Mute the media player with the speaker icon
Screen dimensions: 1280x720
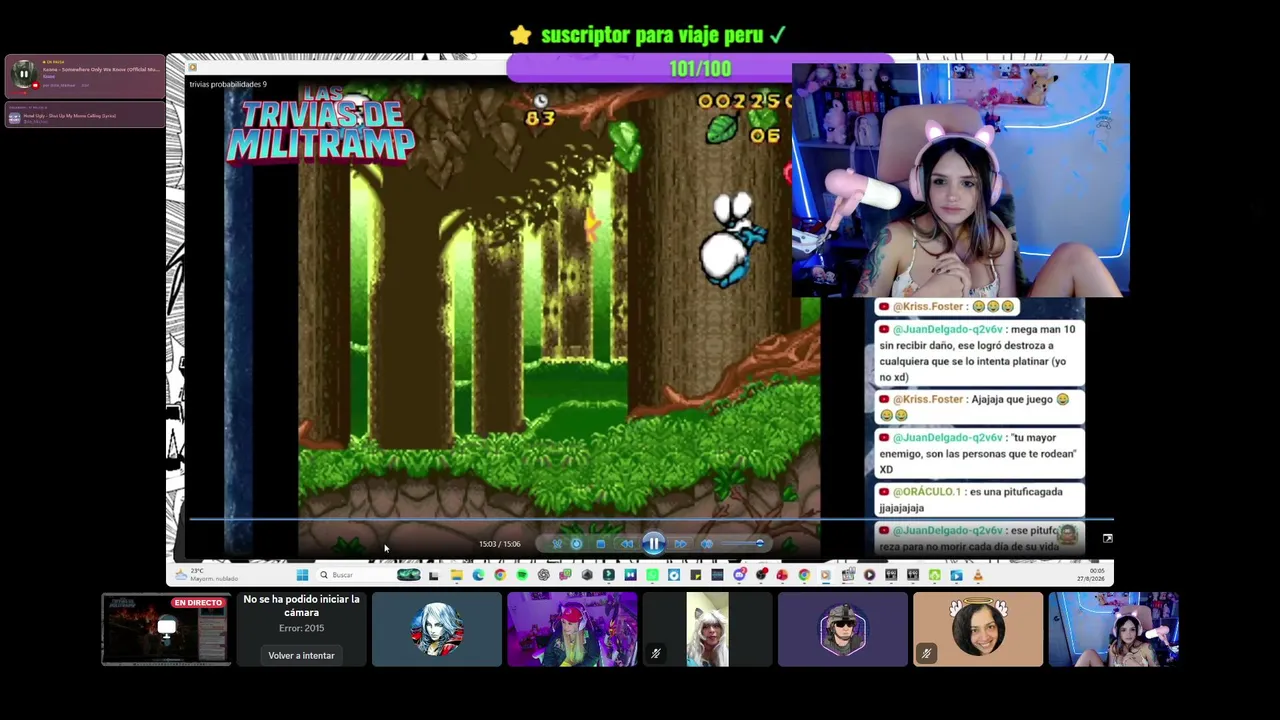pyautogui.click(x=707, y=544)
